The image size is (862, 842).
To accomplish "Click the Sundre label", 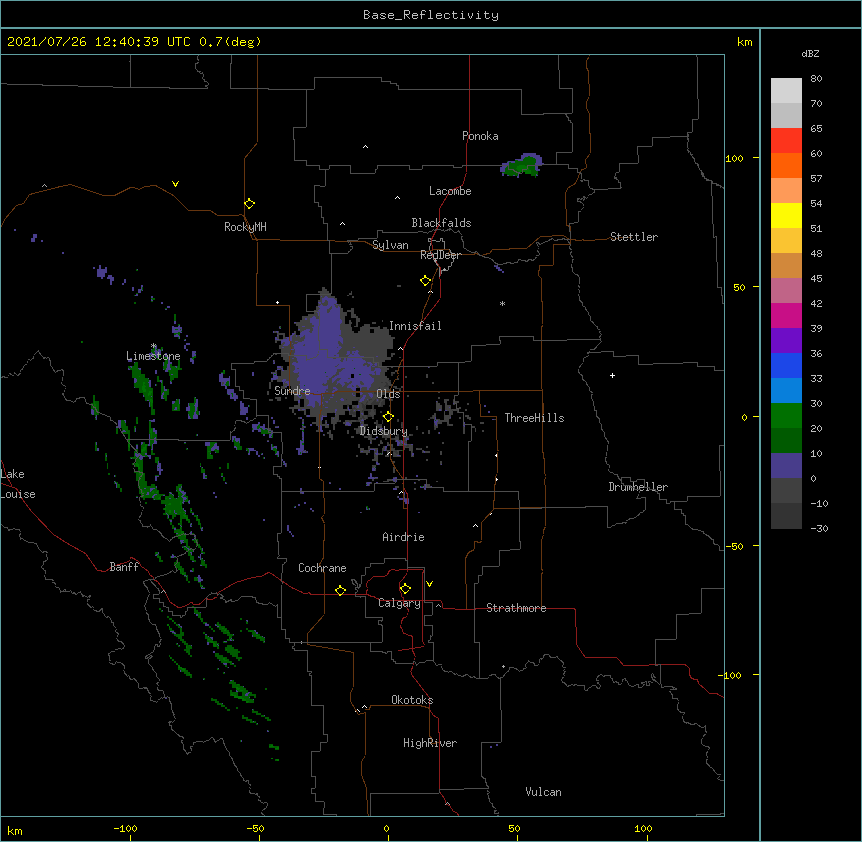I will pyautogui.click(x=292, y=391).
